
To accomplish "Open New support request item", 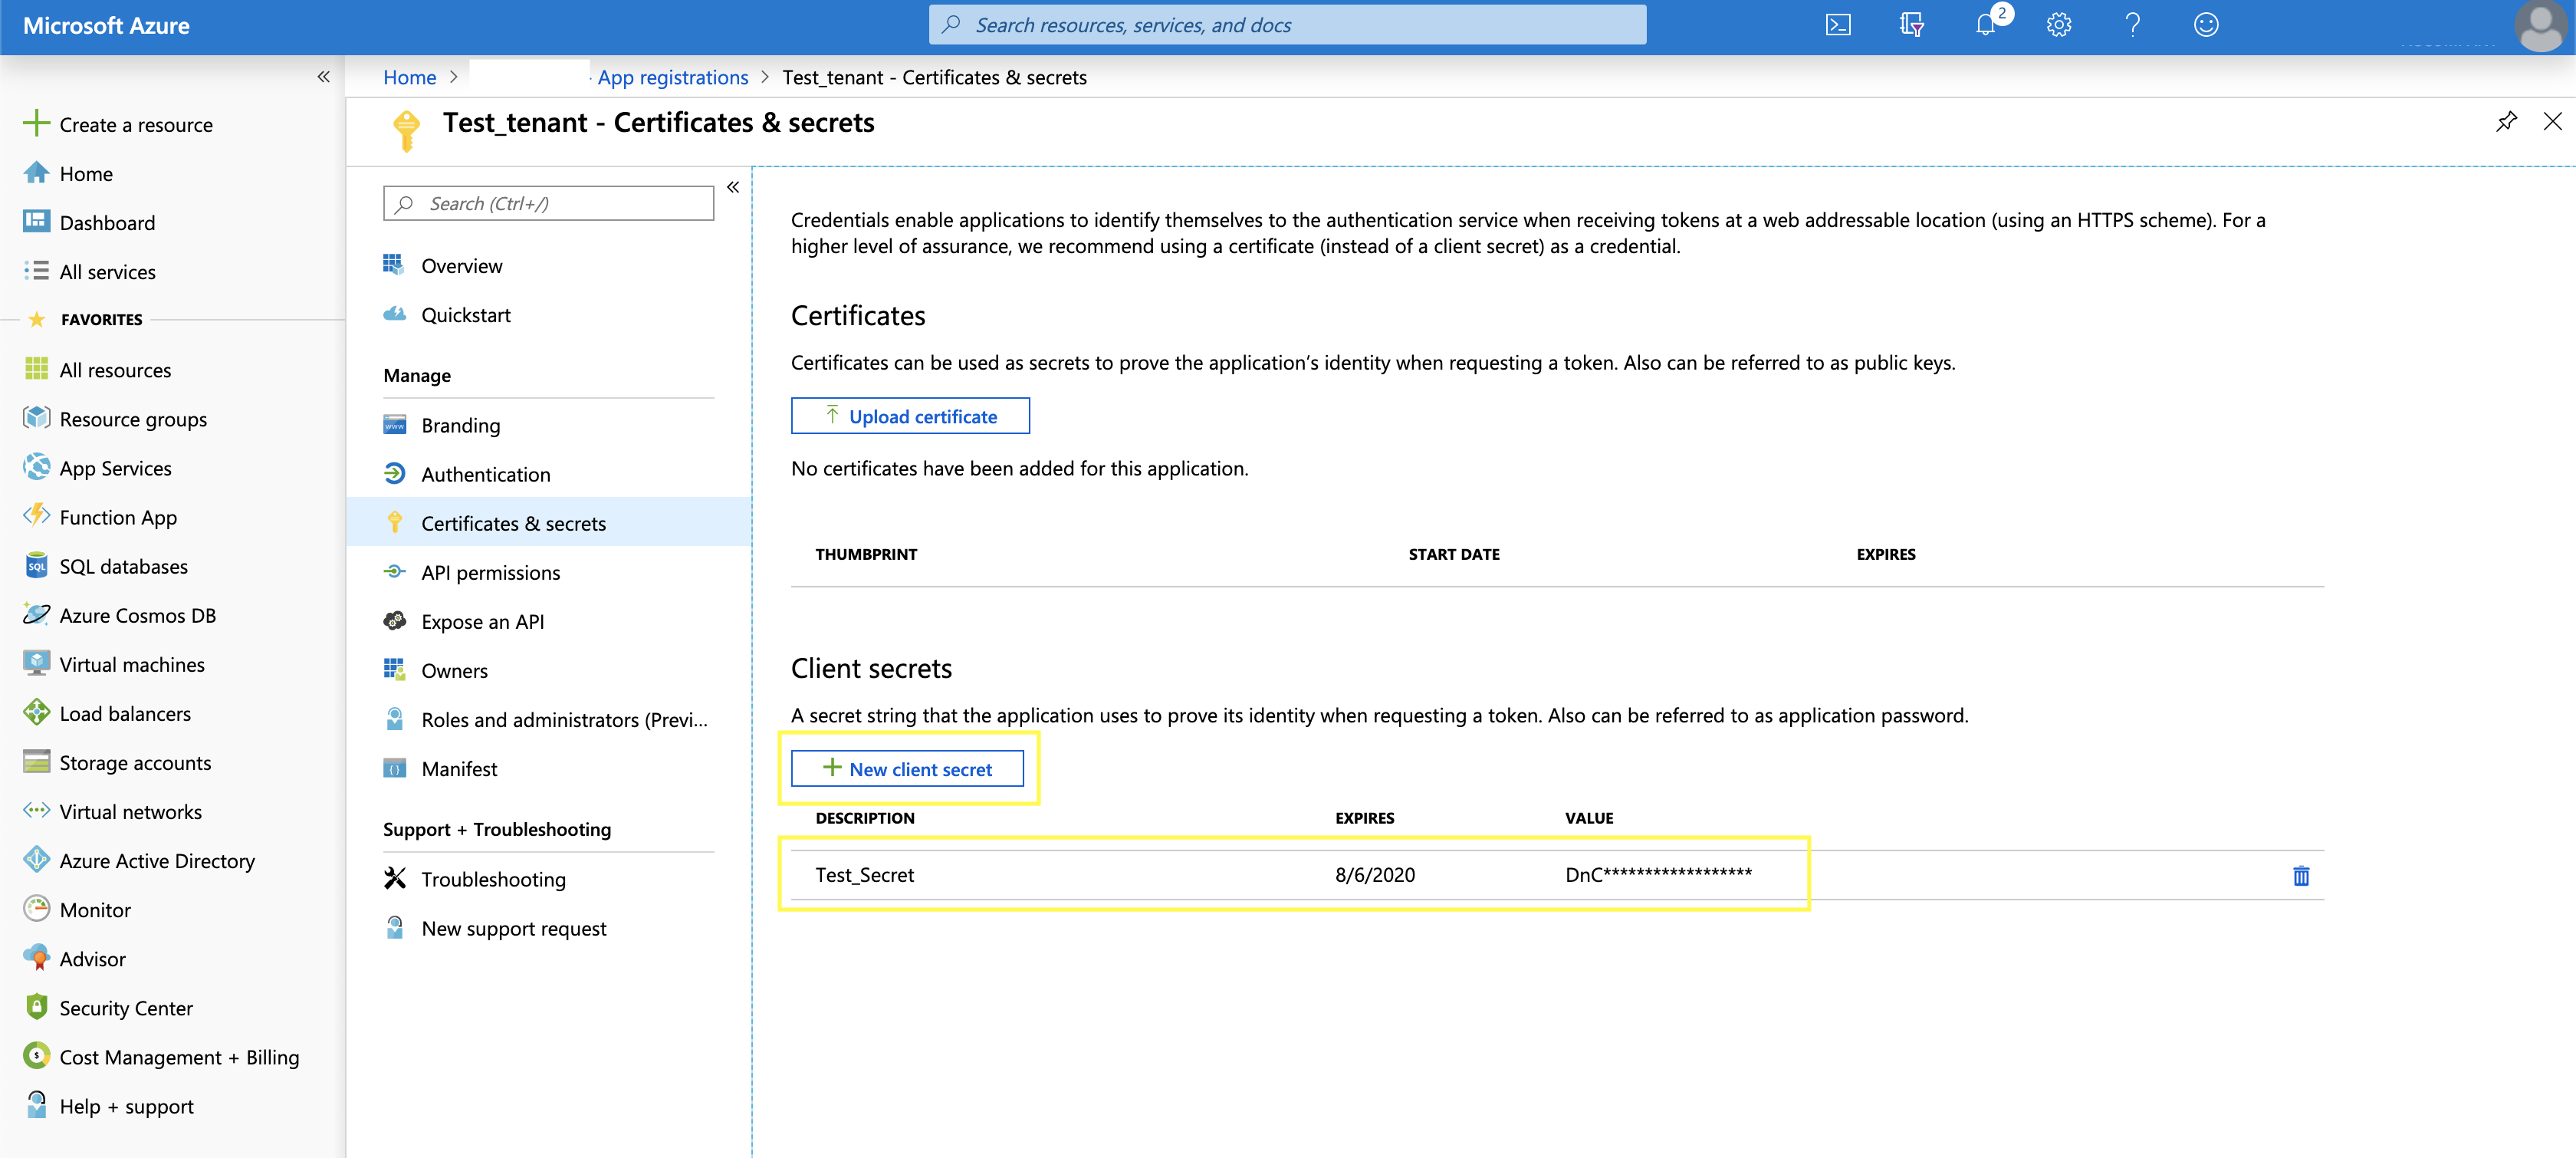I will point(513,928).
